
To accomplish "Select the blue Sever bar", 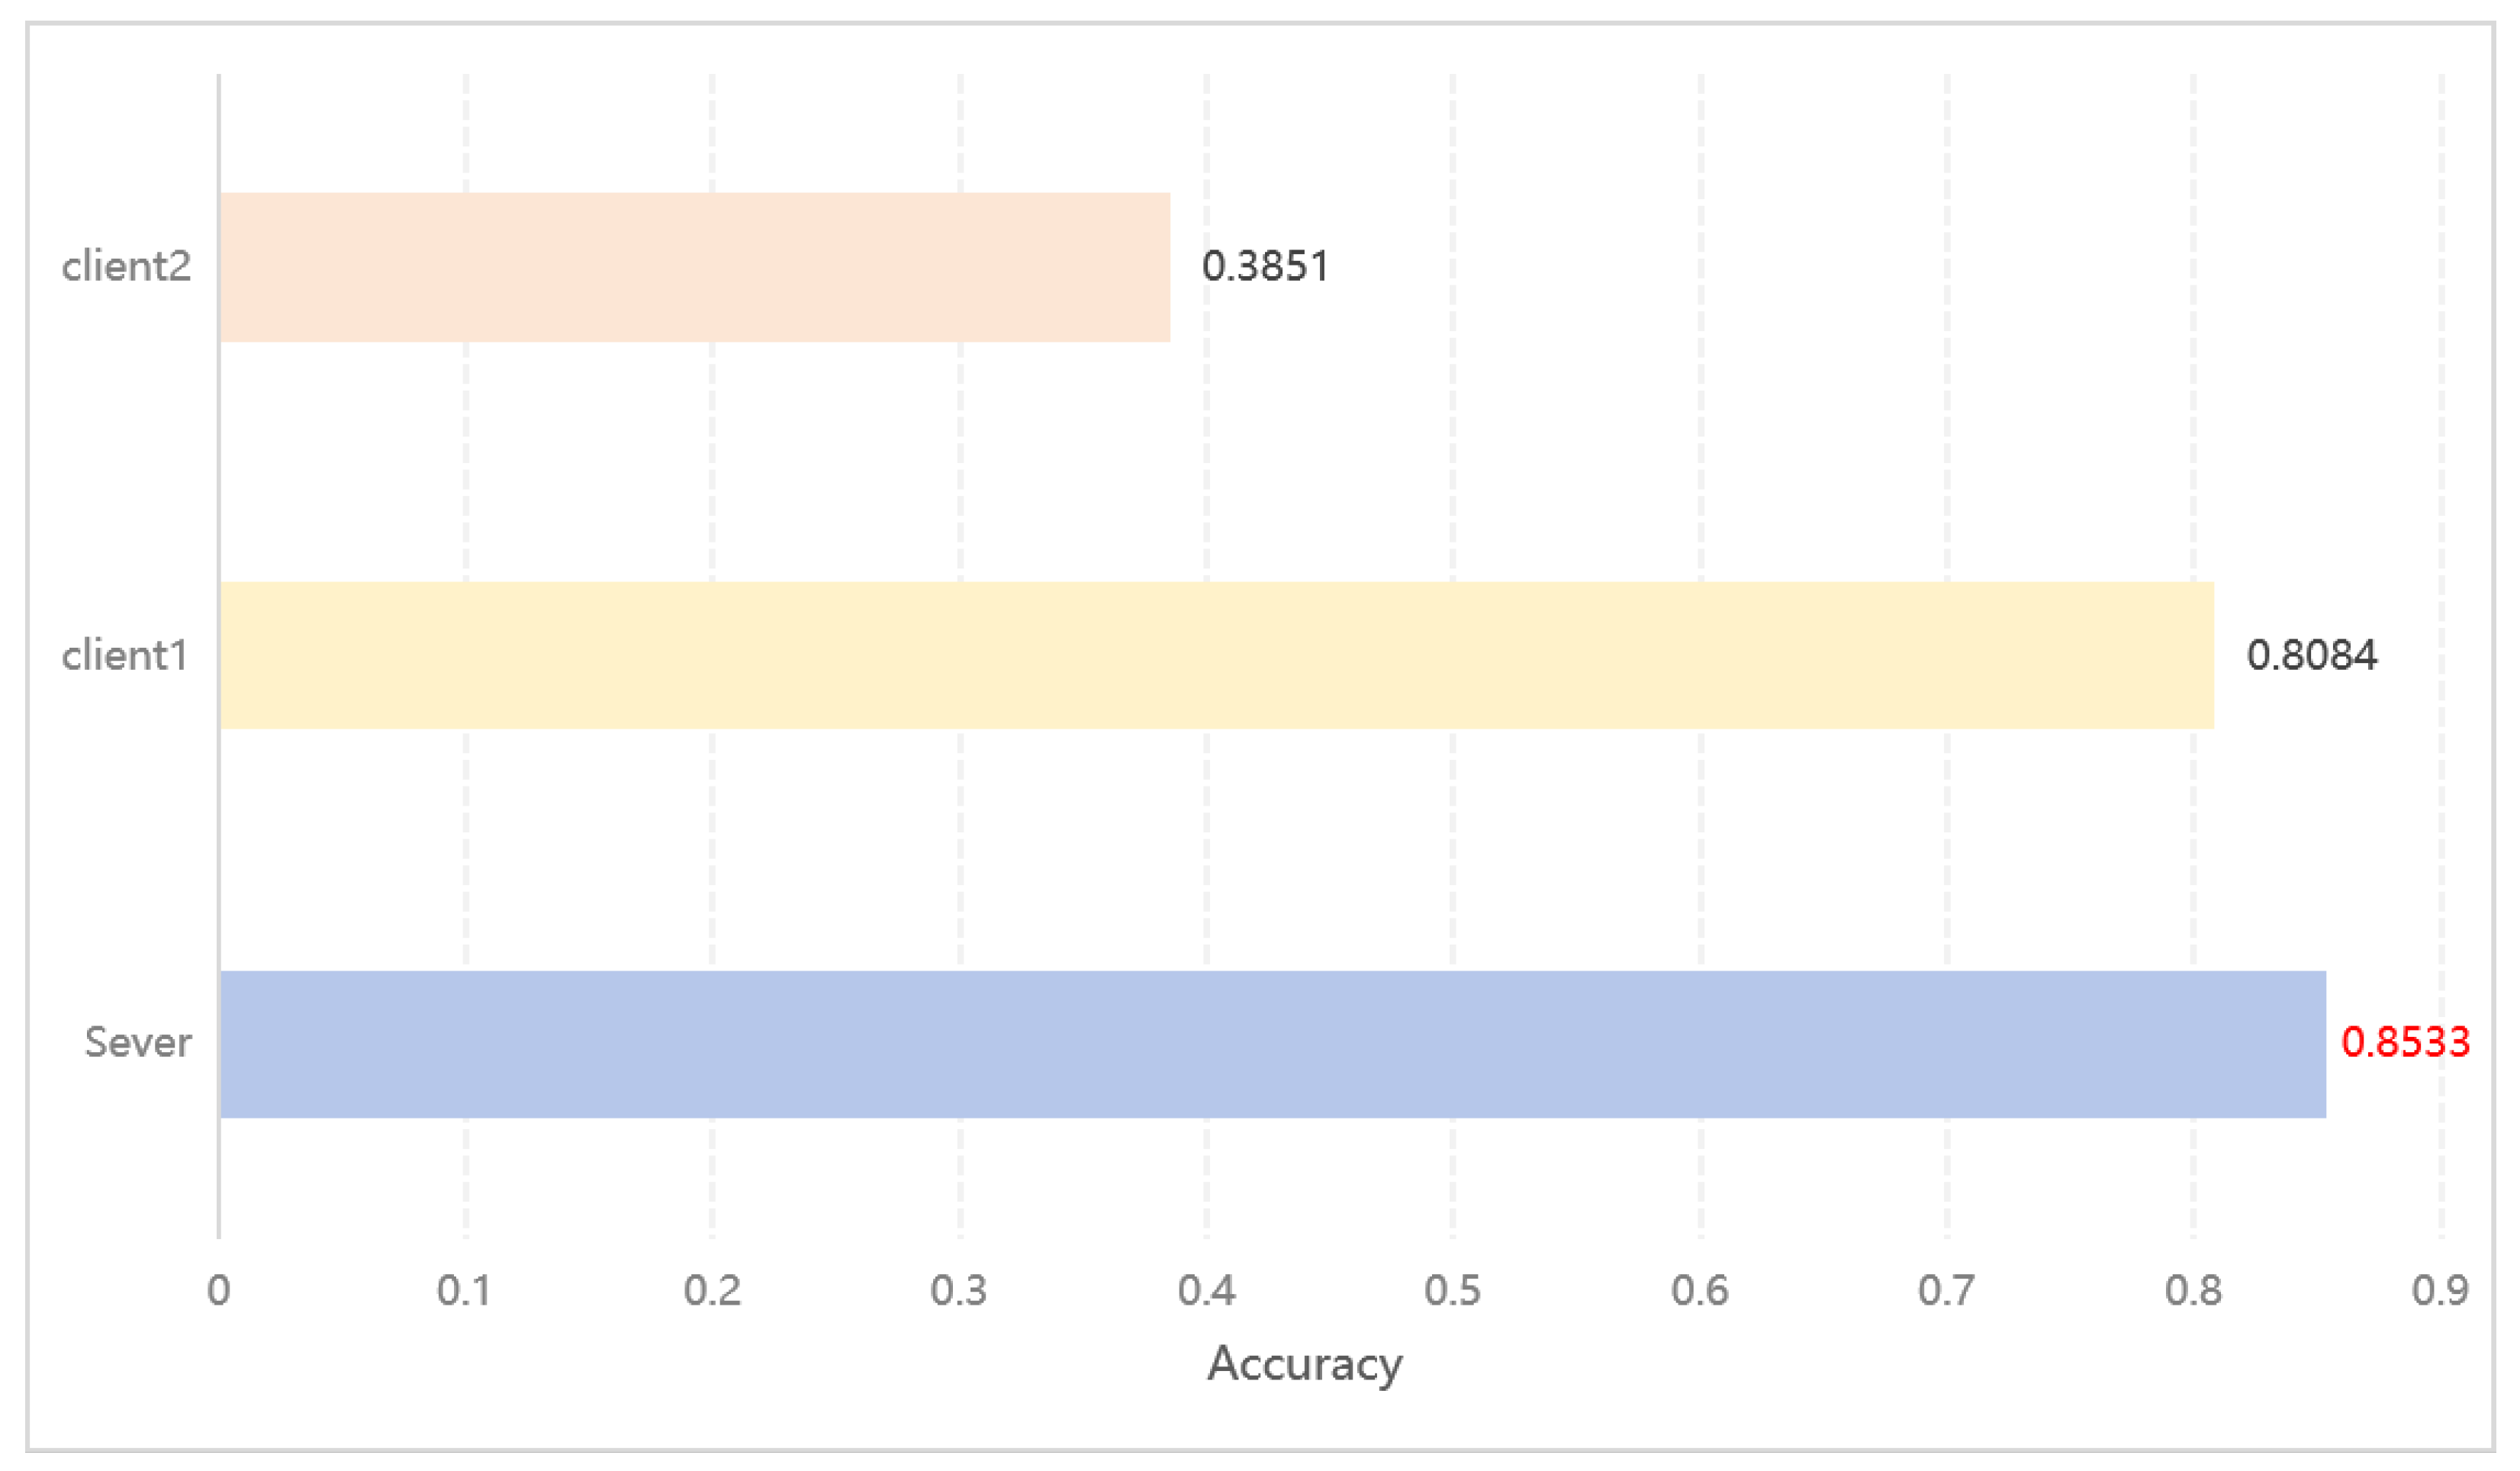I will click(1272, 1044).
